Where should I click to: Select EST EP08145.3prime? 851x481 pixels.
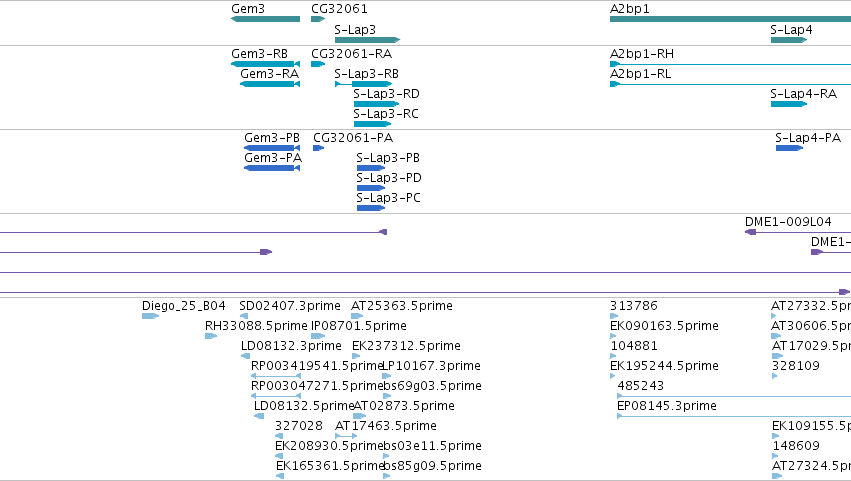pos(734,416)
